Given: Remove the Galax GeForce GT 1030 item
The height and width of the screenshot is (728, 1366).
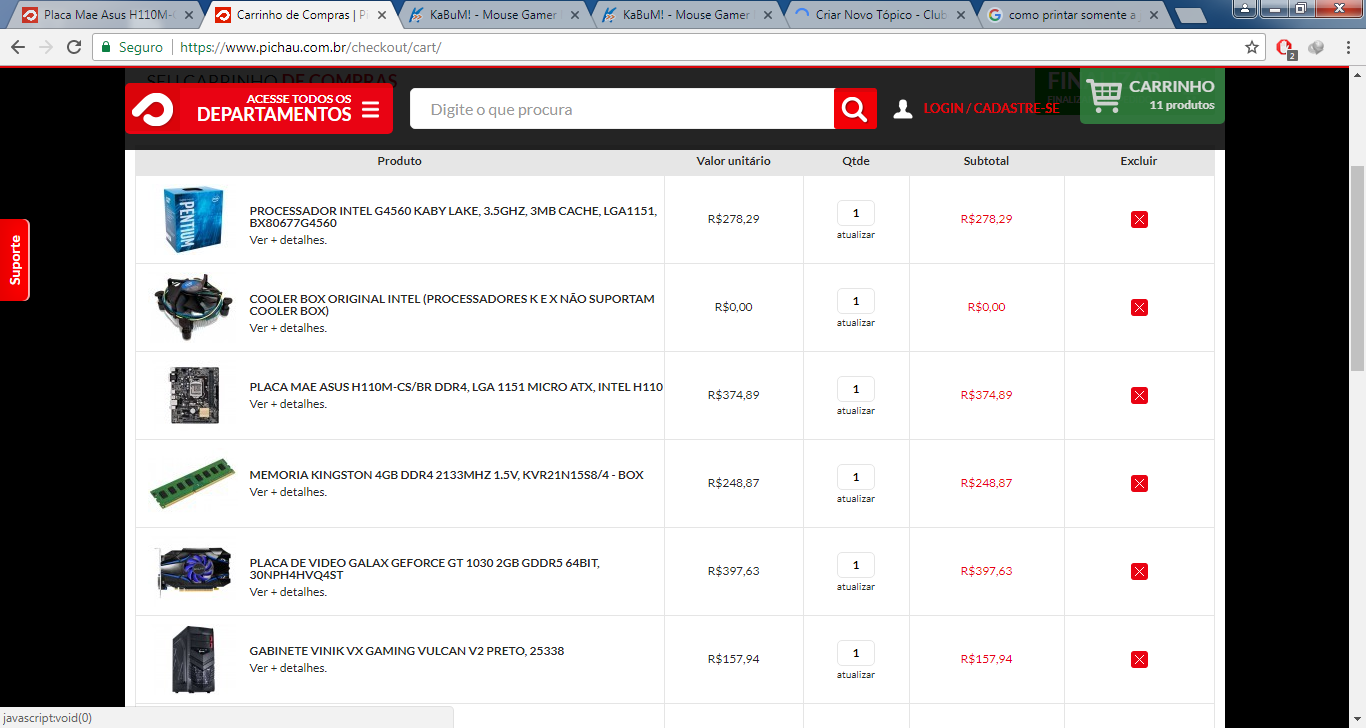Looking at the screenshot, I should pyautogui.click(x=1139, y=571).
